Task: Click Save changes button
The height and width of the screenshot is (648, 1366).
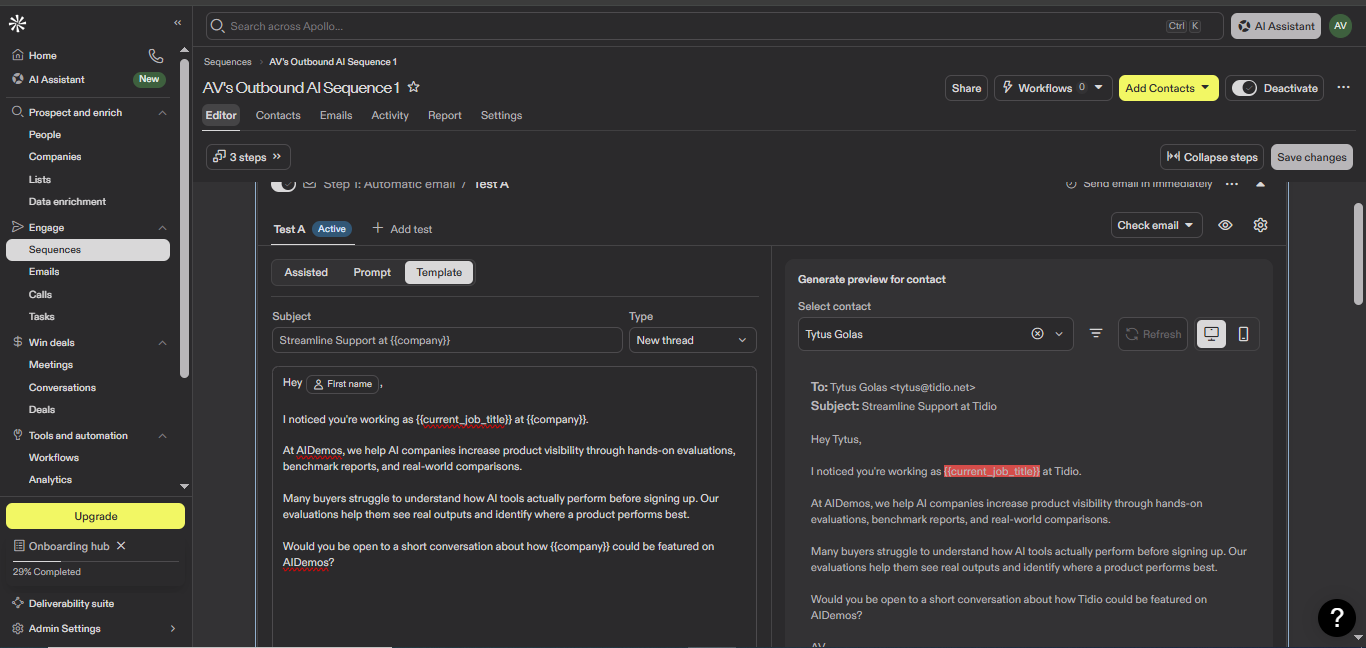Action: (x=1312, y=157)
